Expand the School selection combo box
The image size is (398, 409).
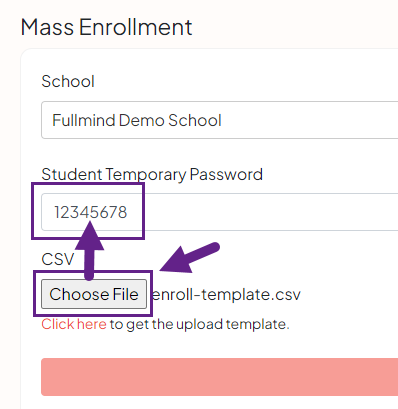[x=220, y=120]
